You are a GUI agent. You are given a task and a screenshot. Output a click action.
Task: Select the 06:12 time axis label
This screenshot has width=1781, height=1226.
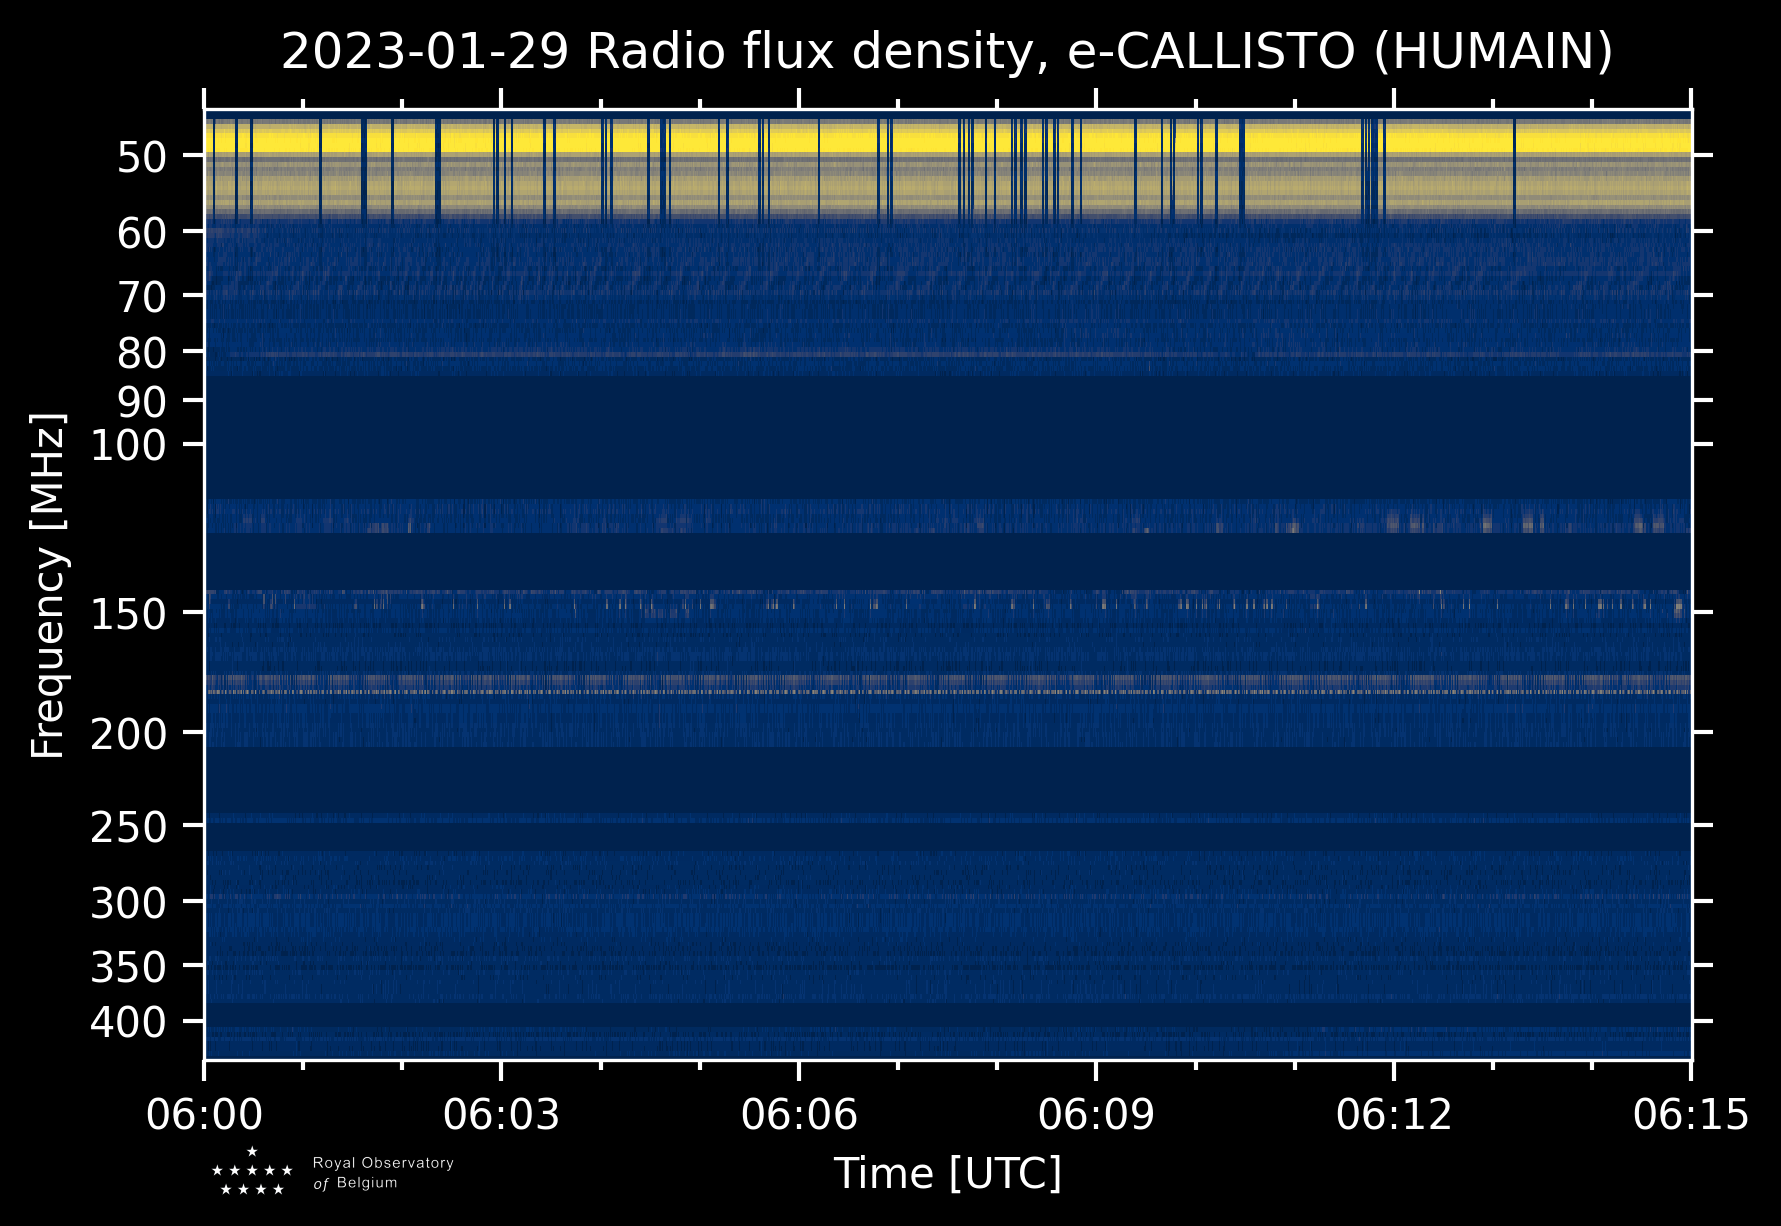1393,1114
